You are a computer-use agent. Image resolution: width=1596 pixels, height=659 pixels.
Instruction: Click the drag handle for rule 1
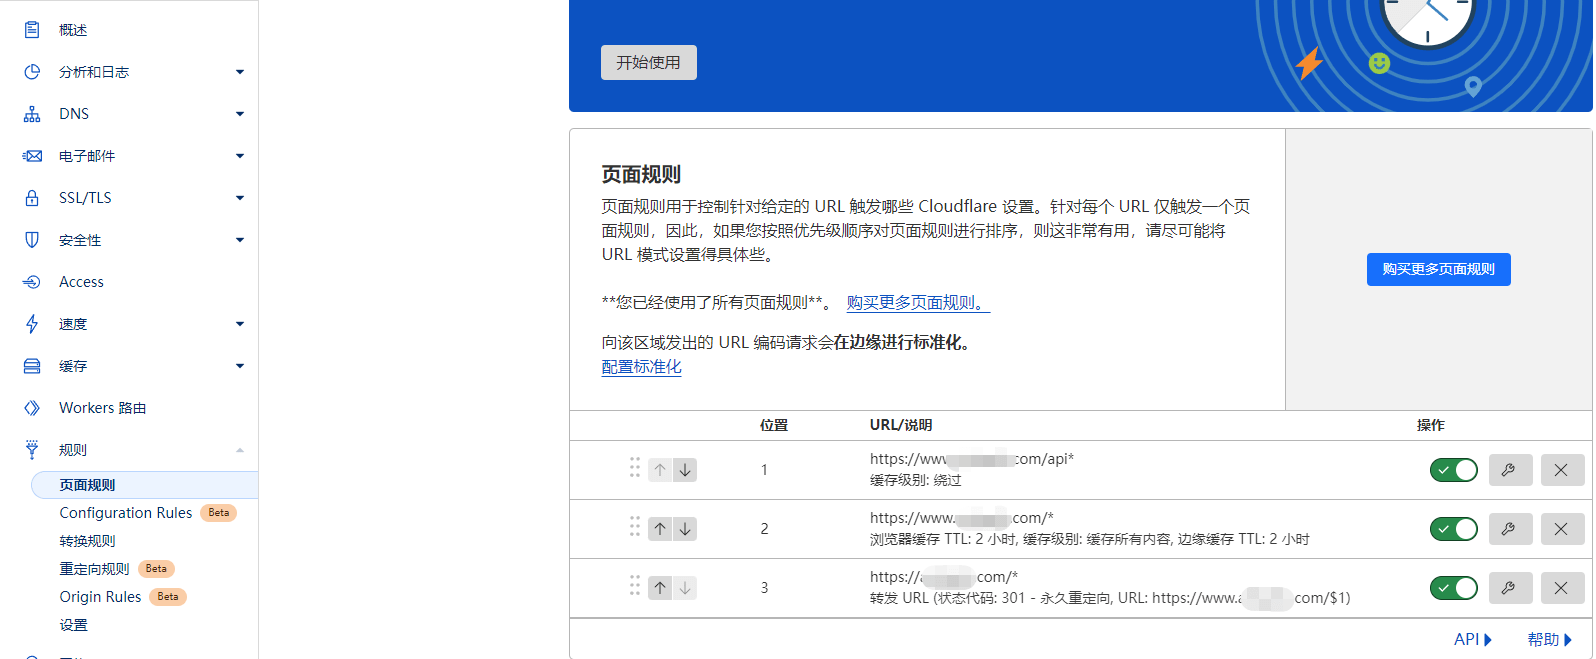[635, 468]
